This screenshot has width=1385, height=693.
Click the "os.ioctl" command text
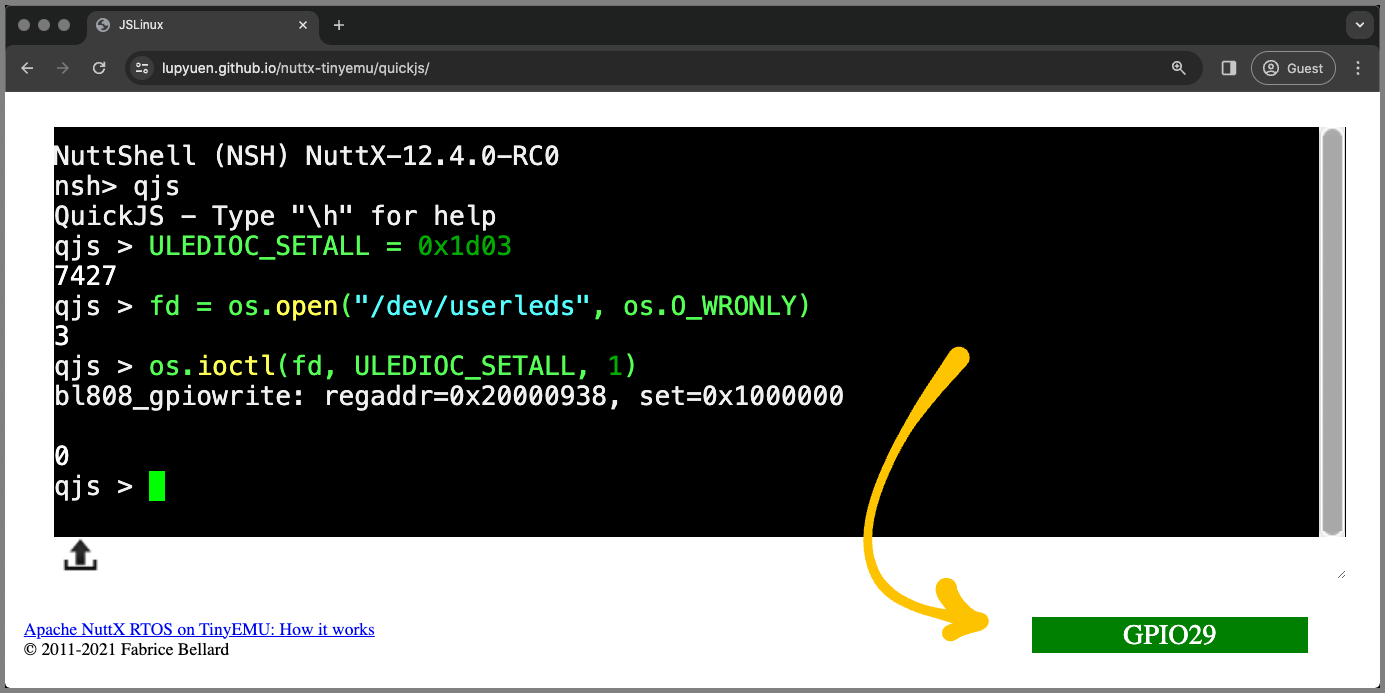(211, 366)
